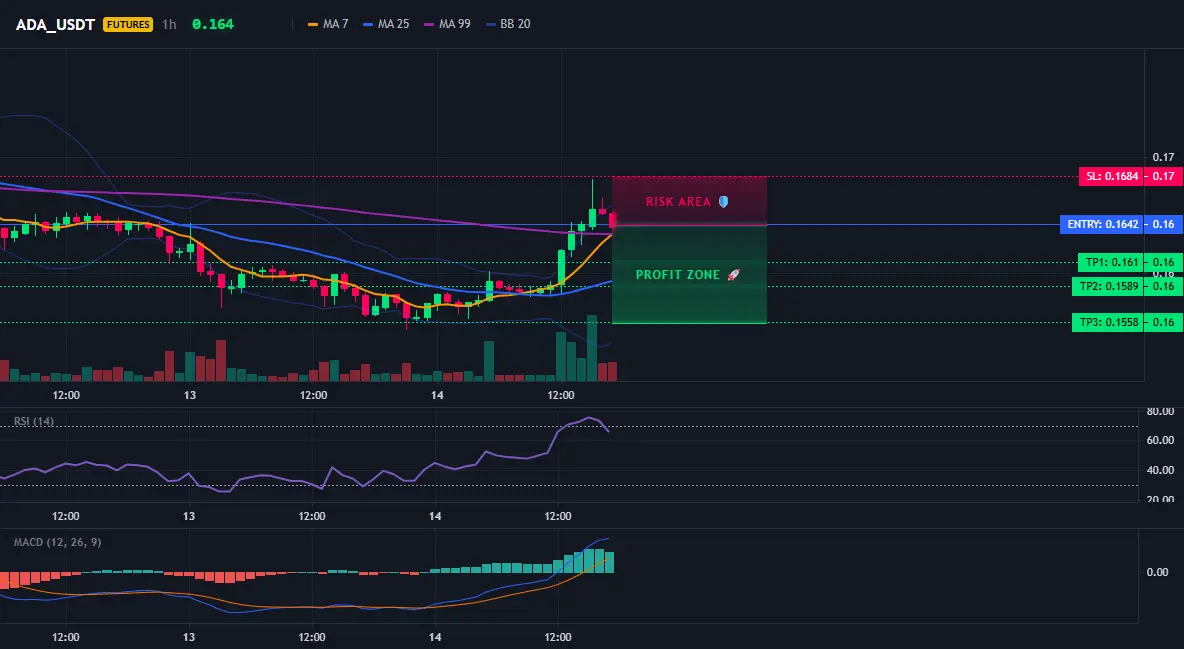Toggle the MA 7 legend item
The image size is (1184, 649).
point(328,24)
